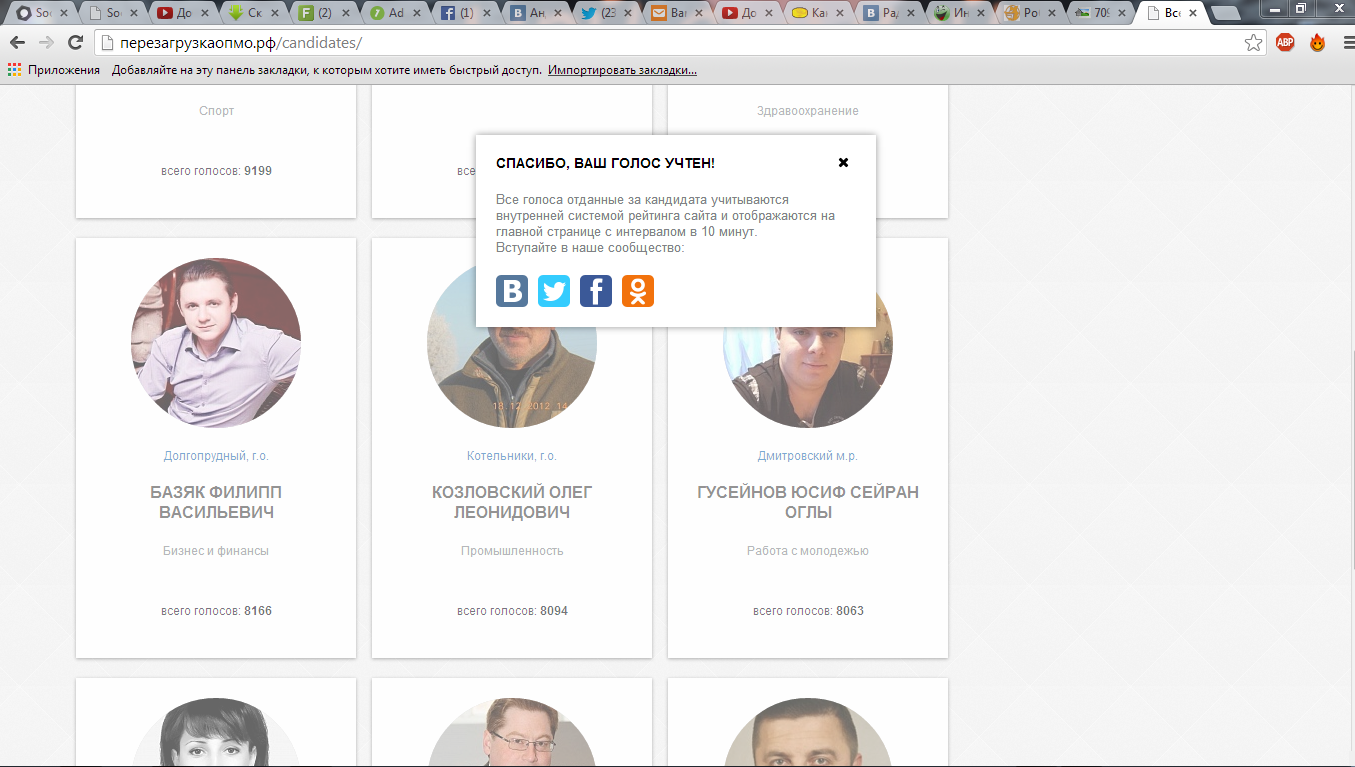This screenshot has width=1355, height=767.
Task: Open Козловский Олег Леонидович's photo
Action: click(x=512, y=378)
